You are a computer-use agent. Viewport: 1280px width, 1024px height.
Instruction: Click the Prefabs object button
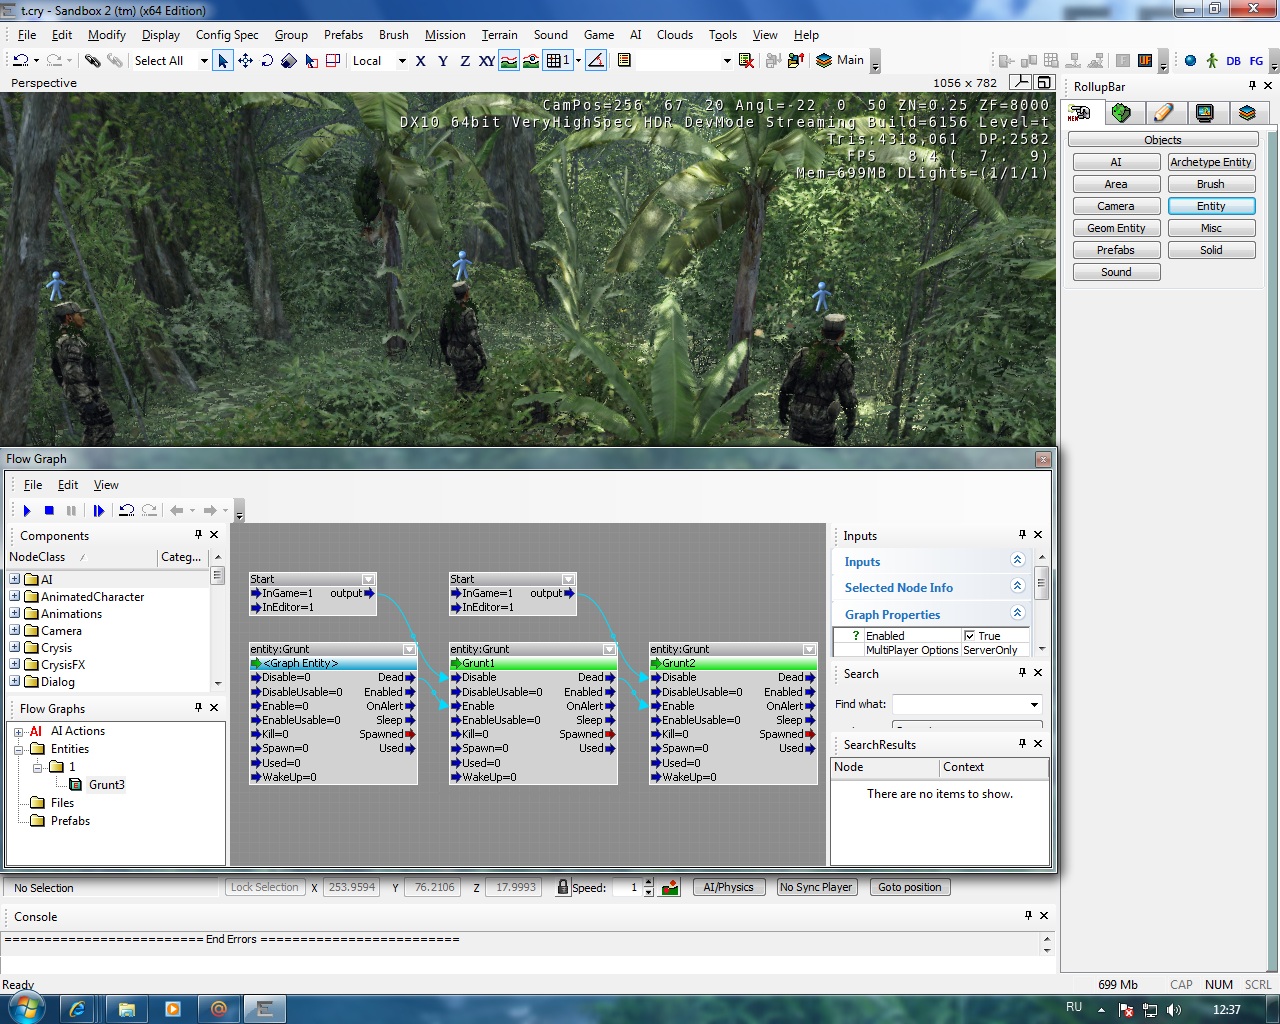click(1116, 250)
